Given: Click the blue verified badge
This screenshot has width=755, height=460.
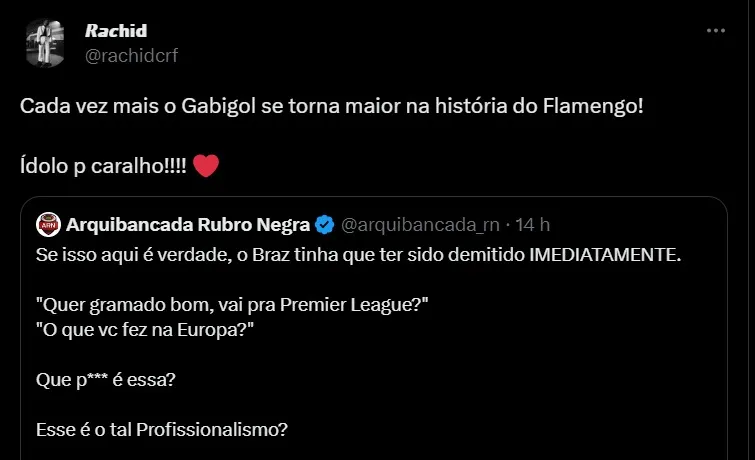Looking at the screenshot, I should 325,223.
